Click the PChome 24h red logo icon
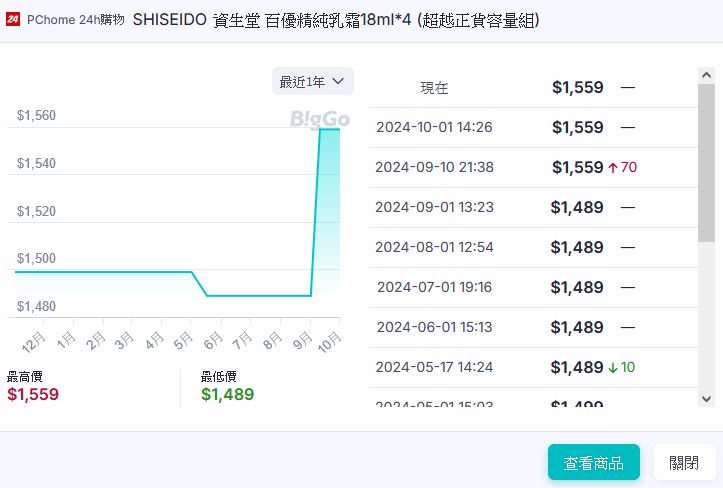The height and width of the screenshot is (488, 723). point(14,19)
